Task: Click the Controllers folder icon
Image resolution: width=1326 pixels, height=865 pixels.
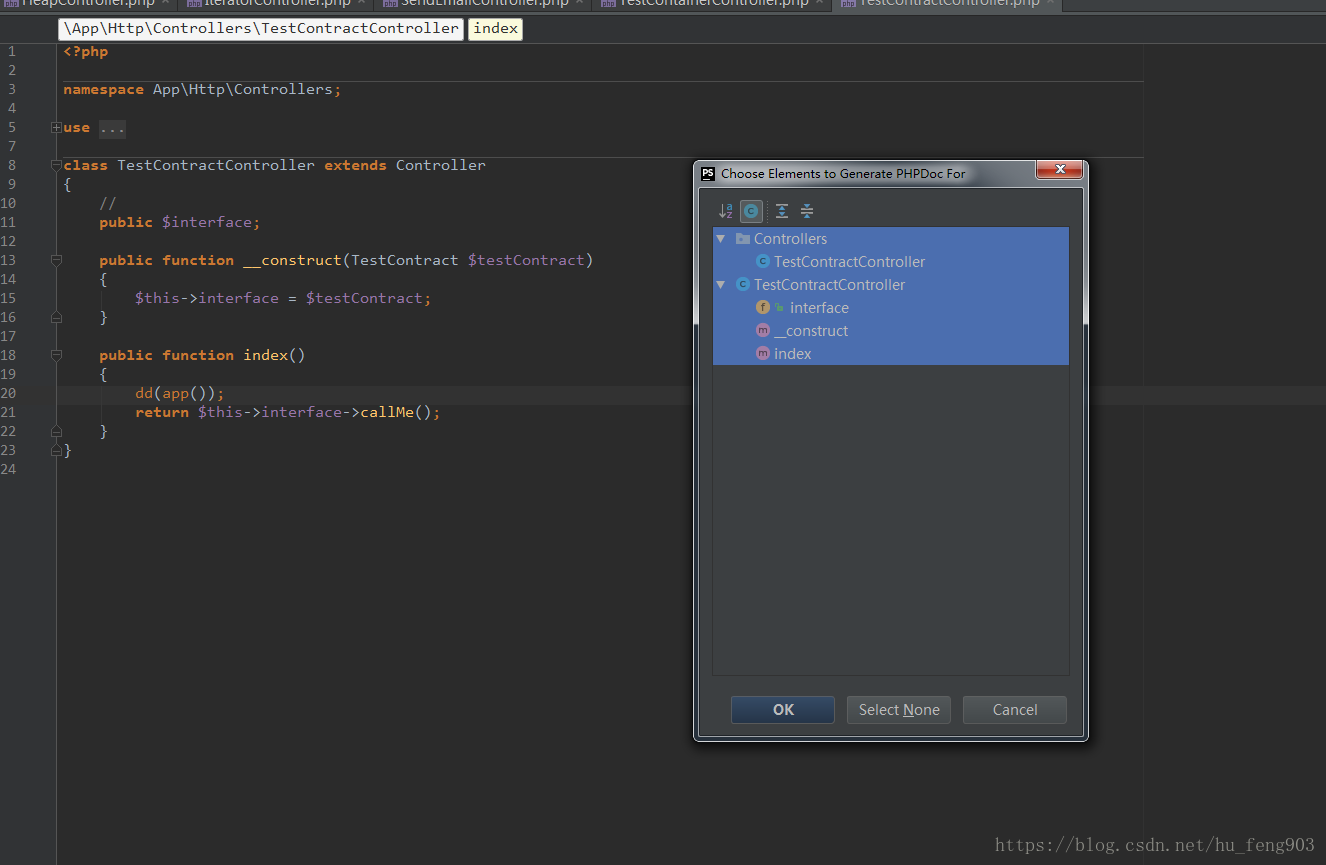Action: [742, 239]
